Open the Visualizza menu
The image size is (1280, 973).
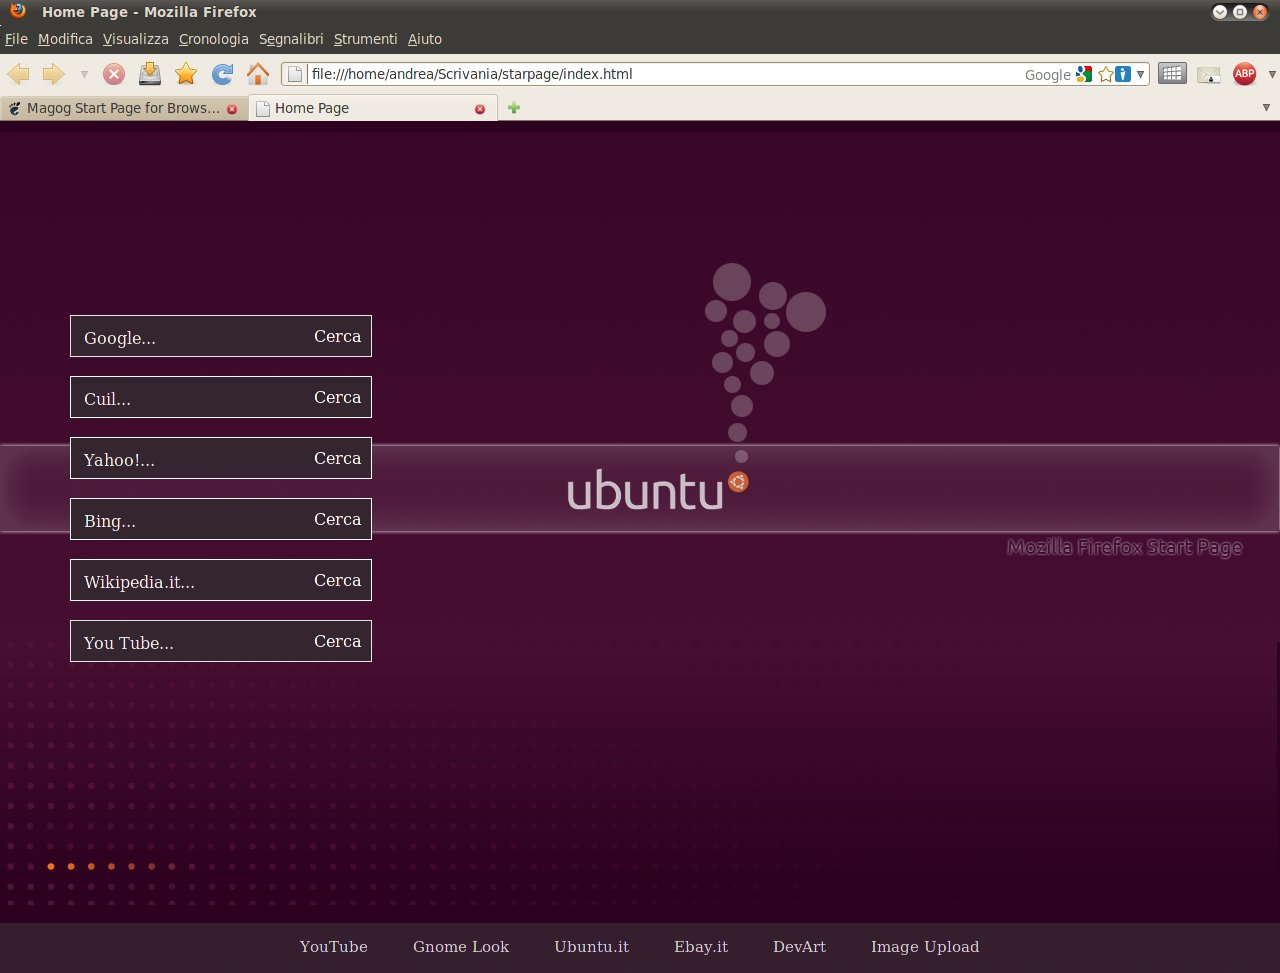136,39
